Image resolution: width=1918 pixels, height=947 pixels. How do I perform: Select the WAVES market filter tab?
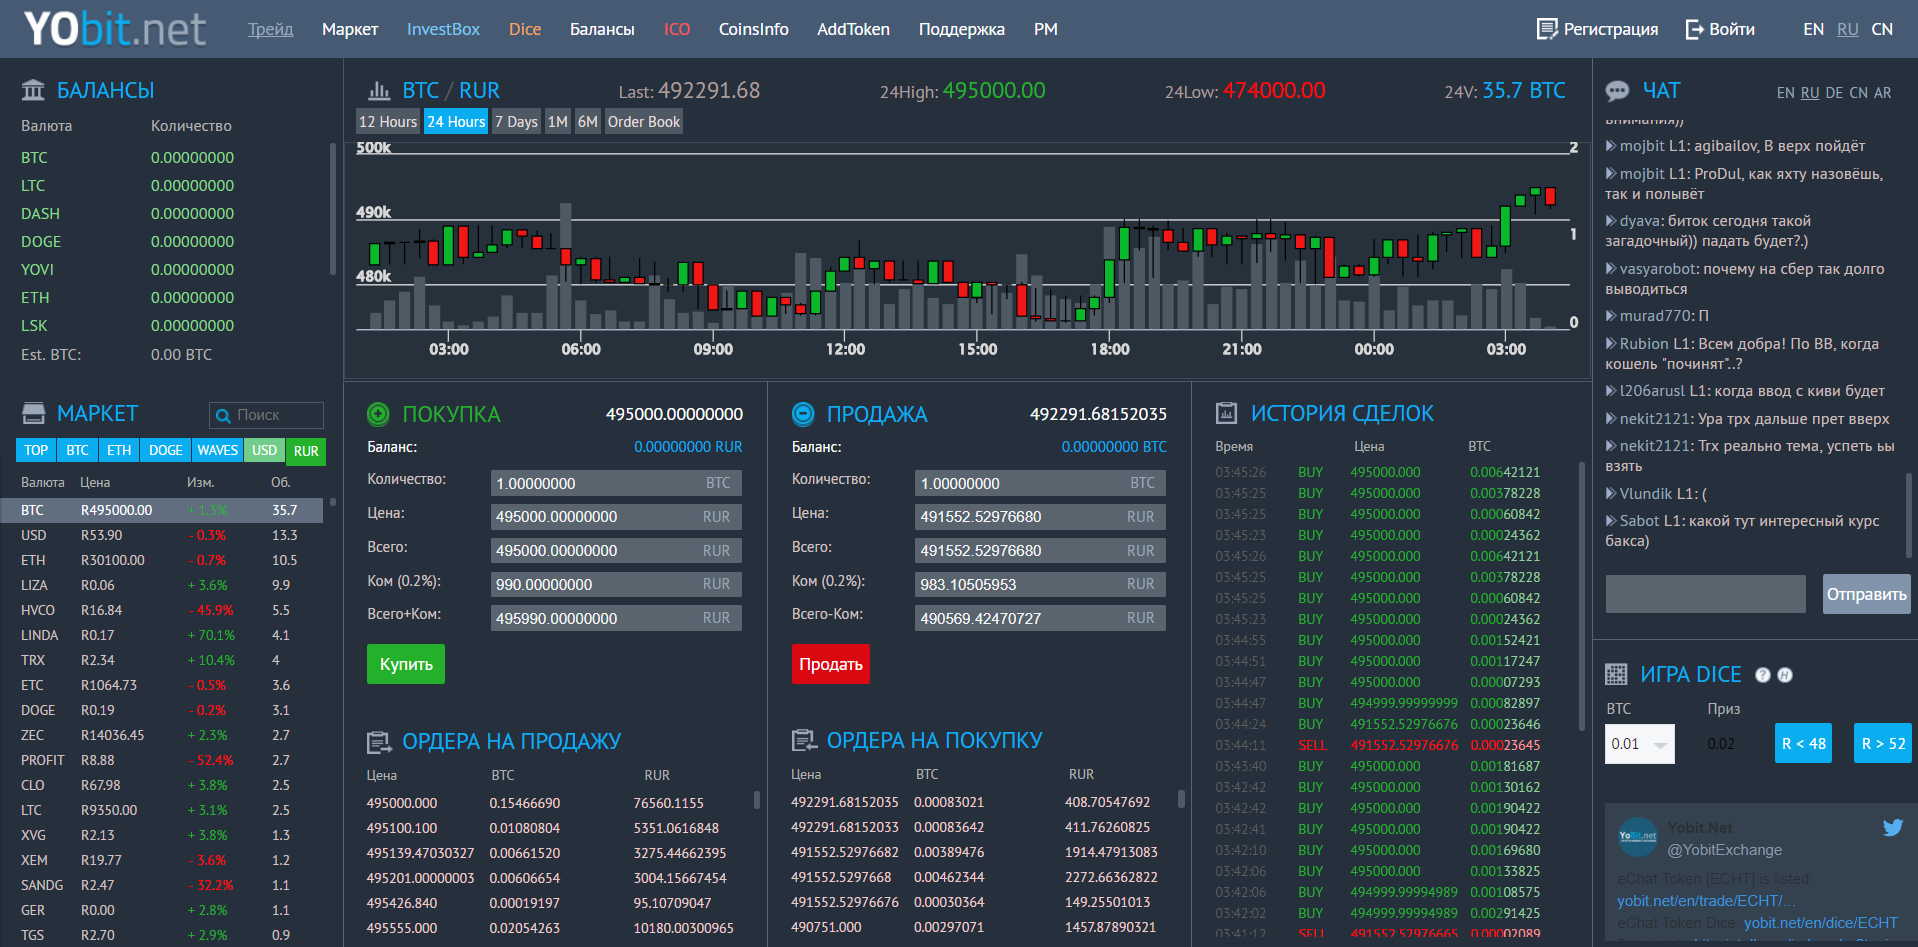(217, 451)
